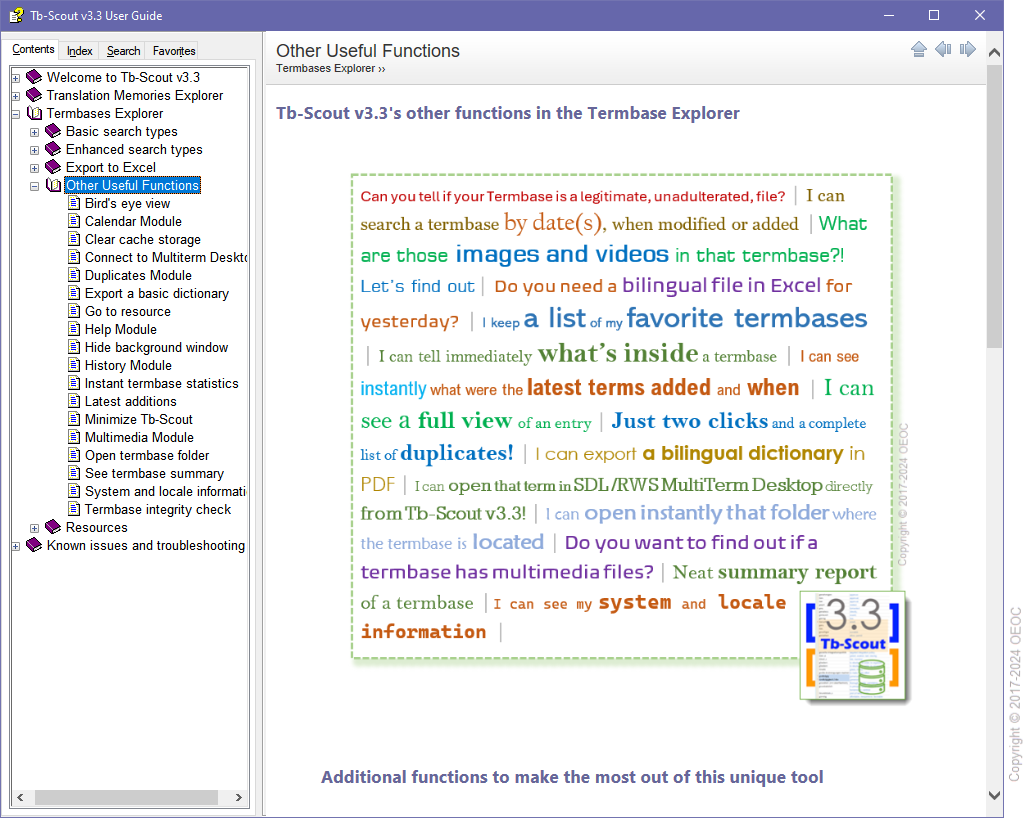Screen dimensions: 1035x818
Task: Click the page icon beside Multimedia Module
Action: pos(74,438)
